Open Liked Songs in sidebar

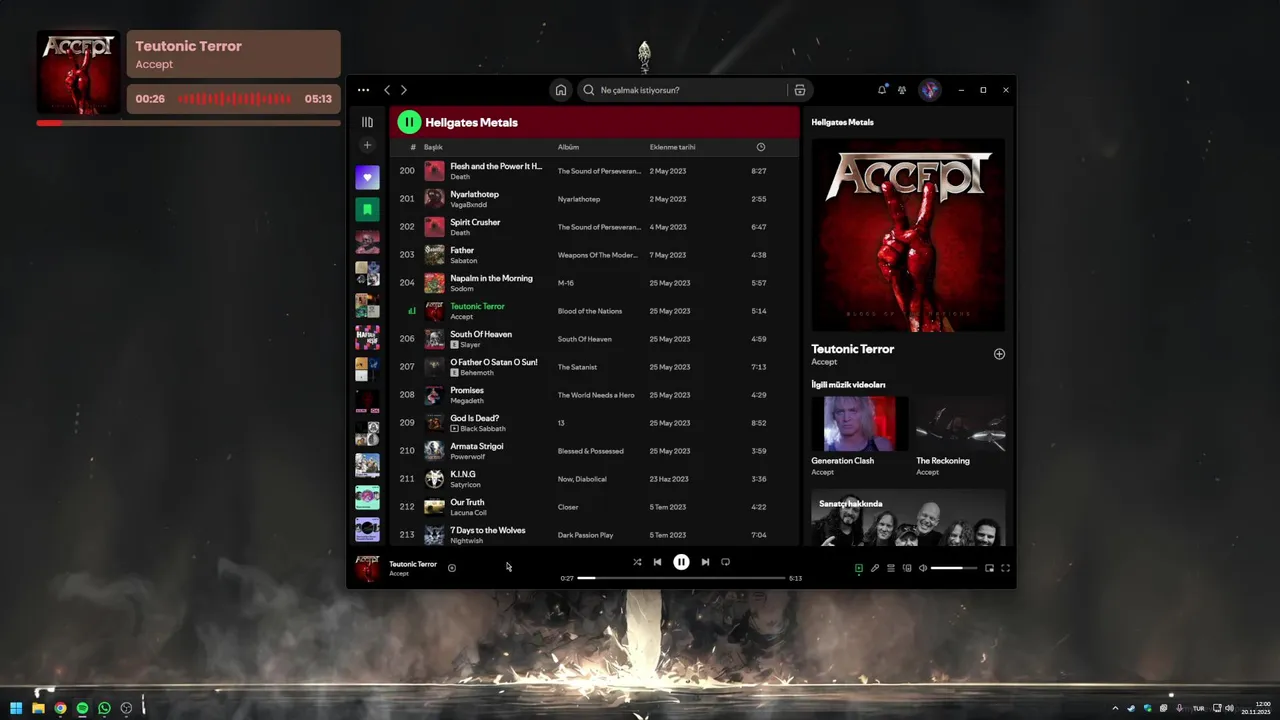(367, 178)
